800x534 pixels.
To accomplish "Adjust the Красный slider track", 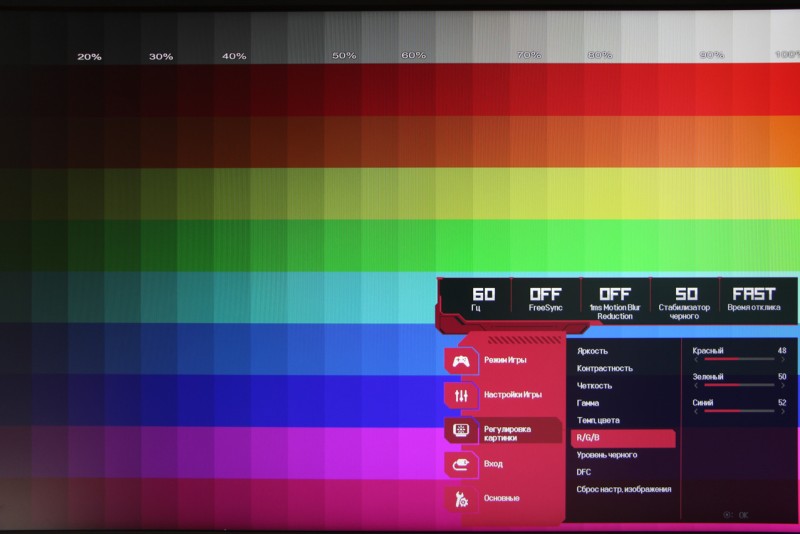I will [739, 359].
